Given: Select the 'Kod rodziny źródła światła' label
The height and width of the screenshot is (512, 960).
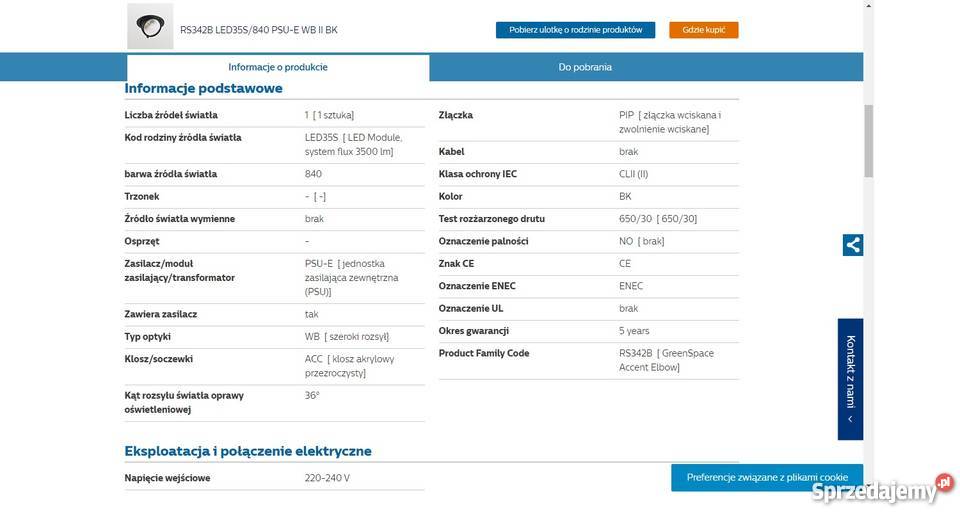Looking at the screenshot, I should click(x=182, y=138).
